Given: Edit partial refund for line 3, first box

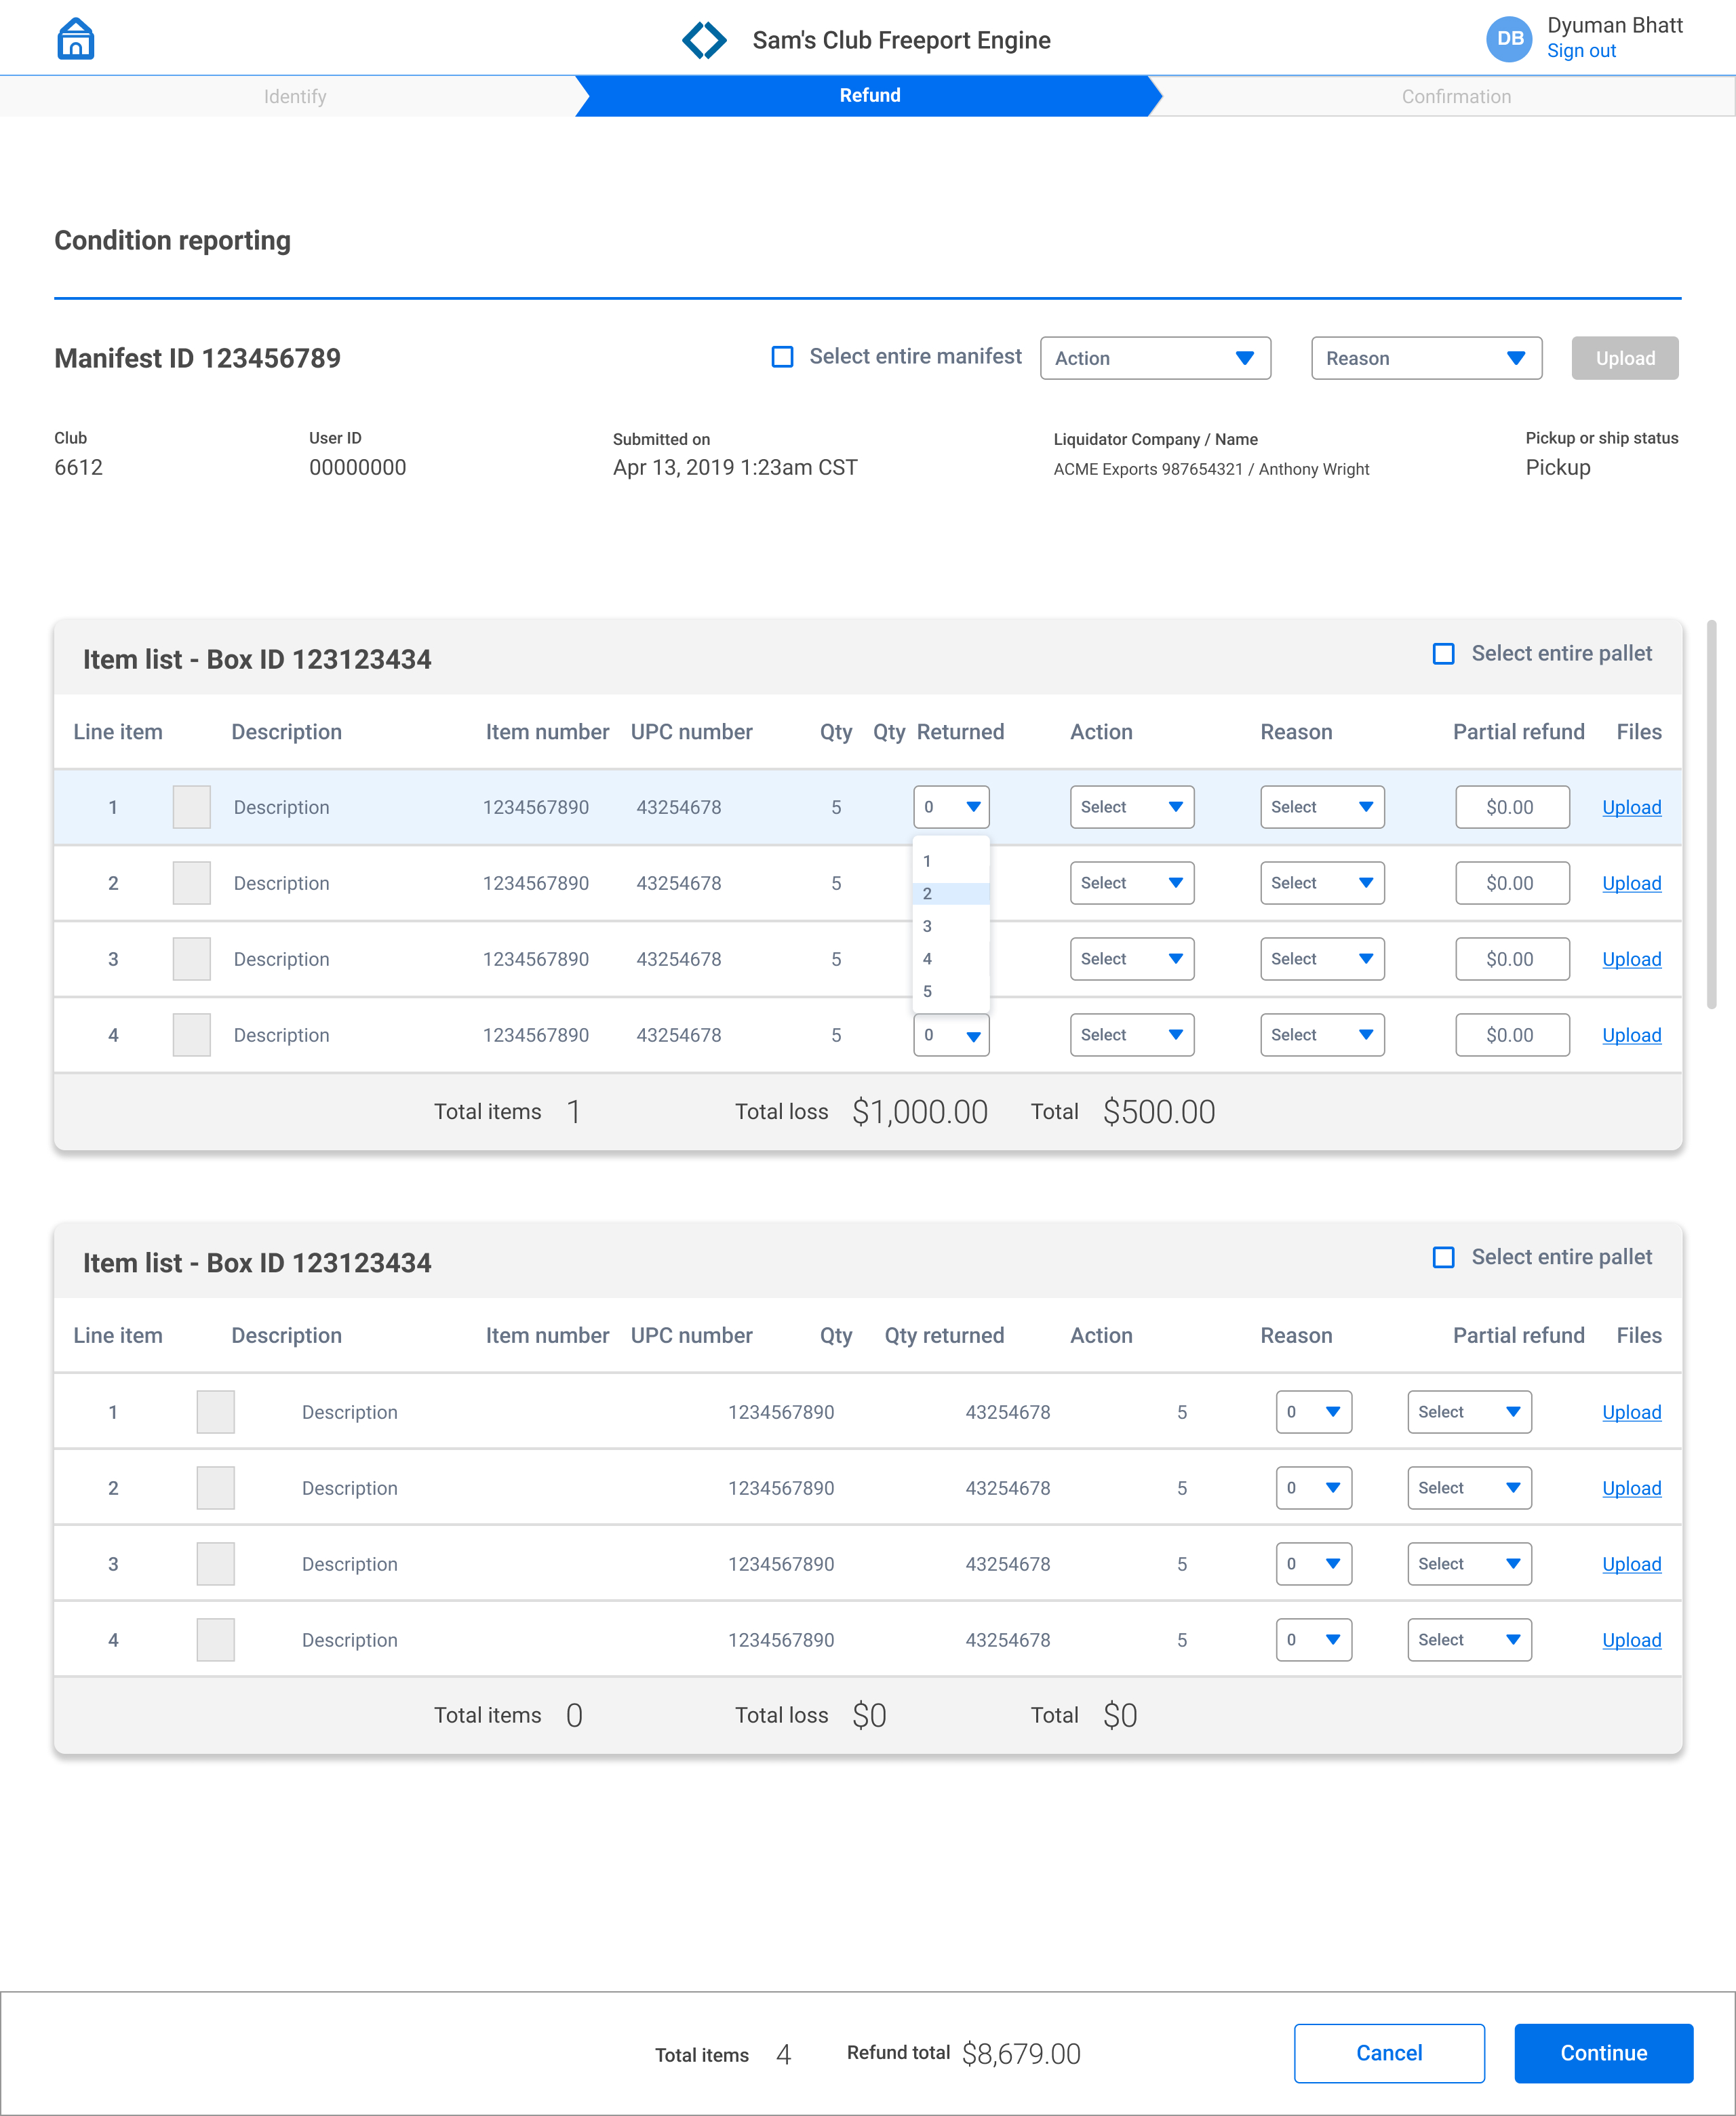Looking at the screenshot, I should (x=1512, y=959).
